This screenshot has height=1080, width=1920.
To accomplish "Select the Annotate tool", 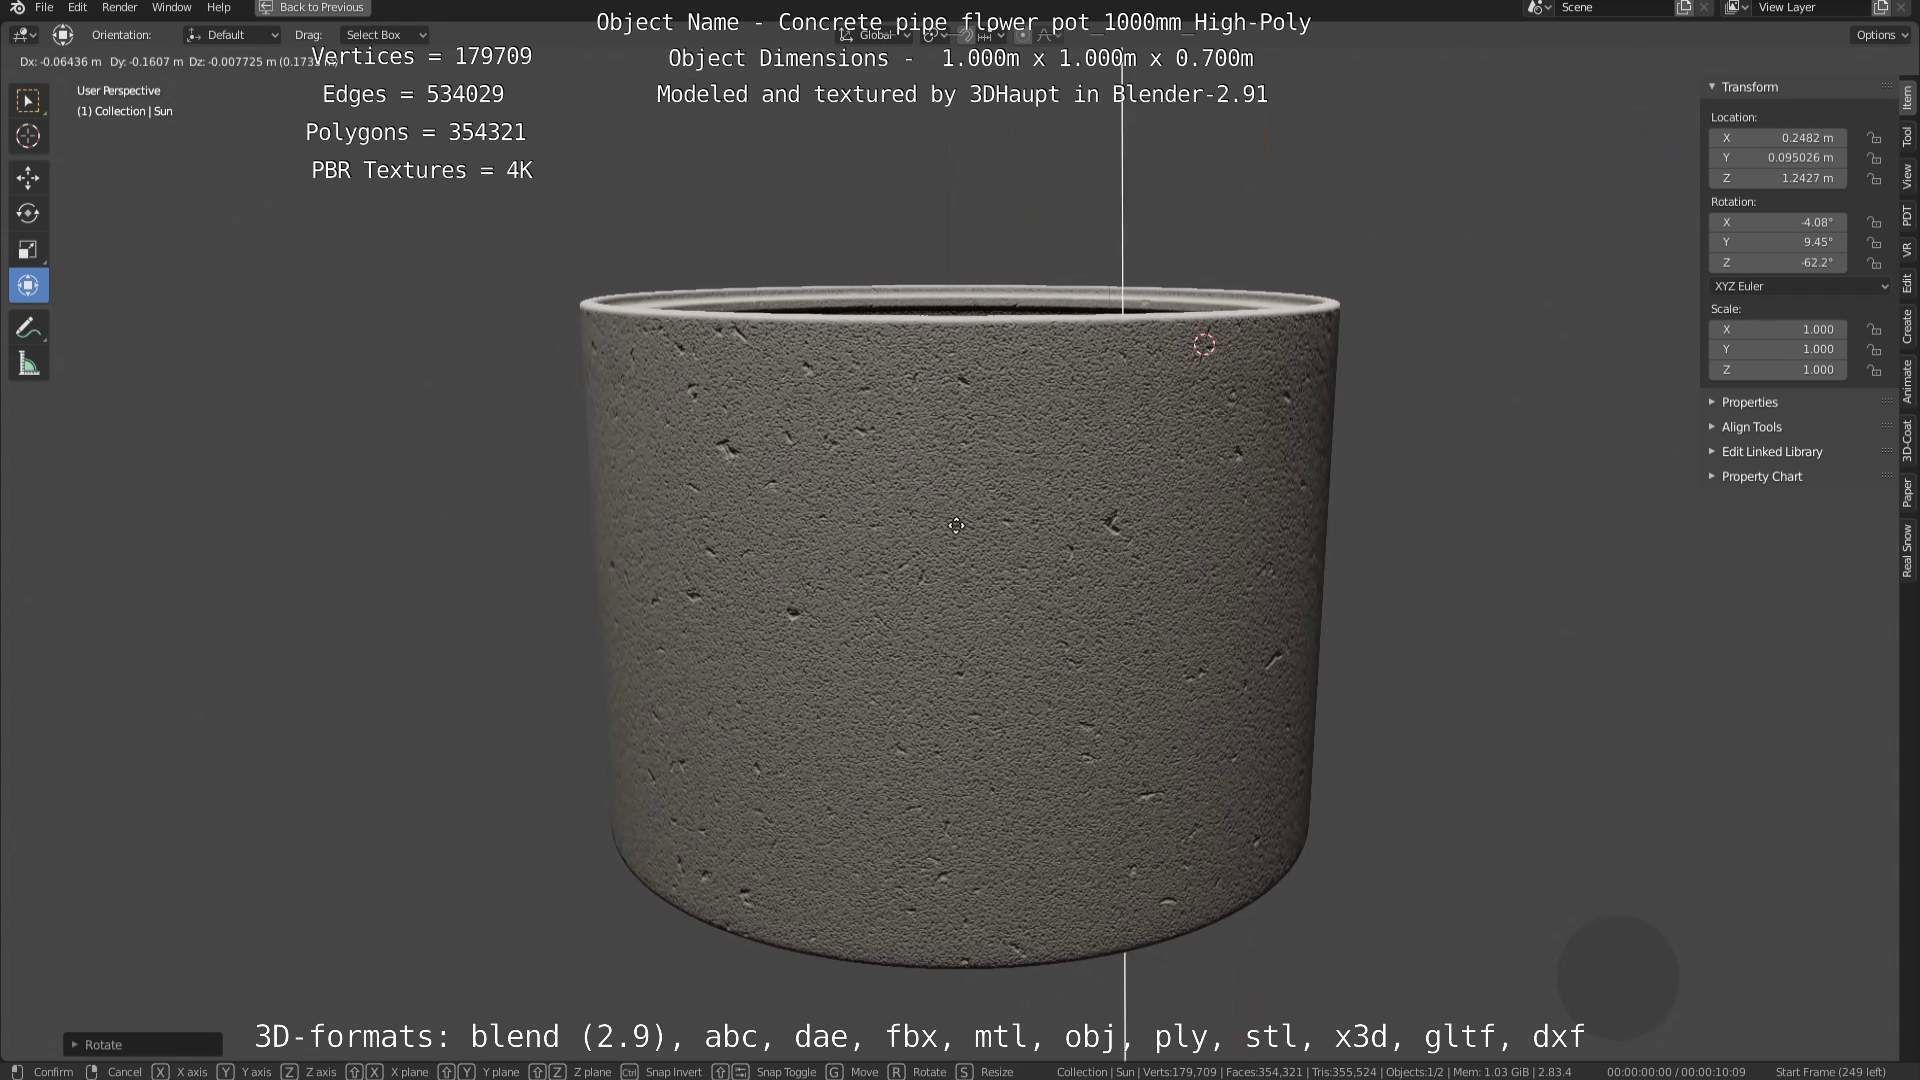I will 28,328.
